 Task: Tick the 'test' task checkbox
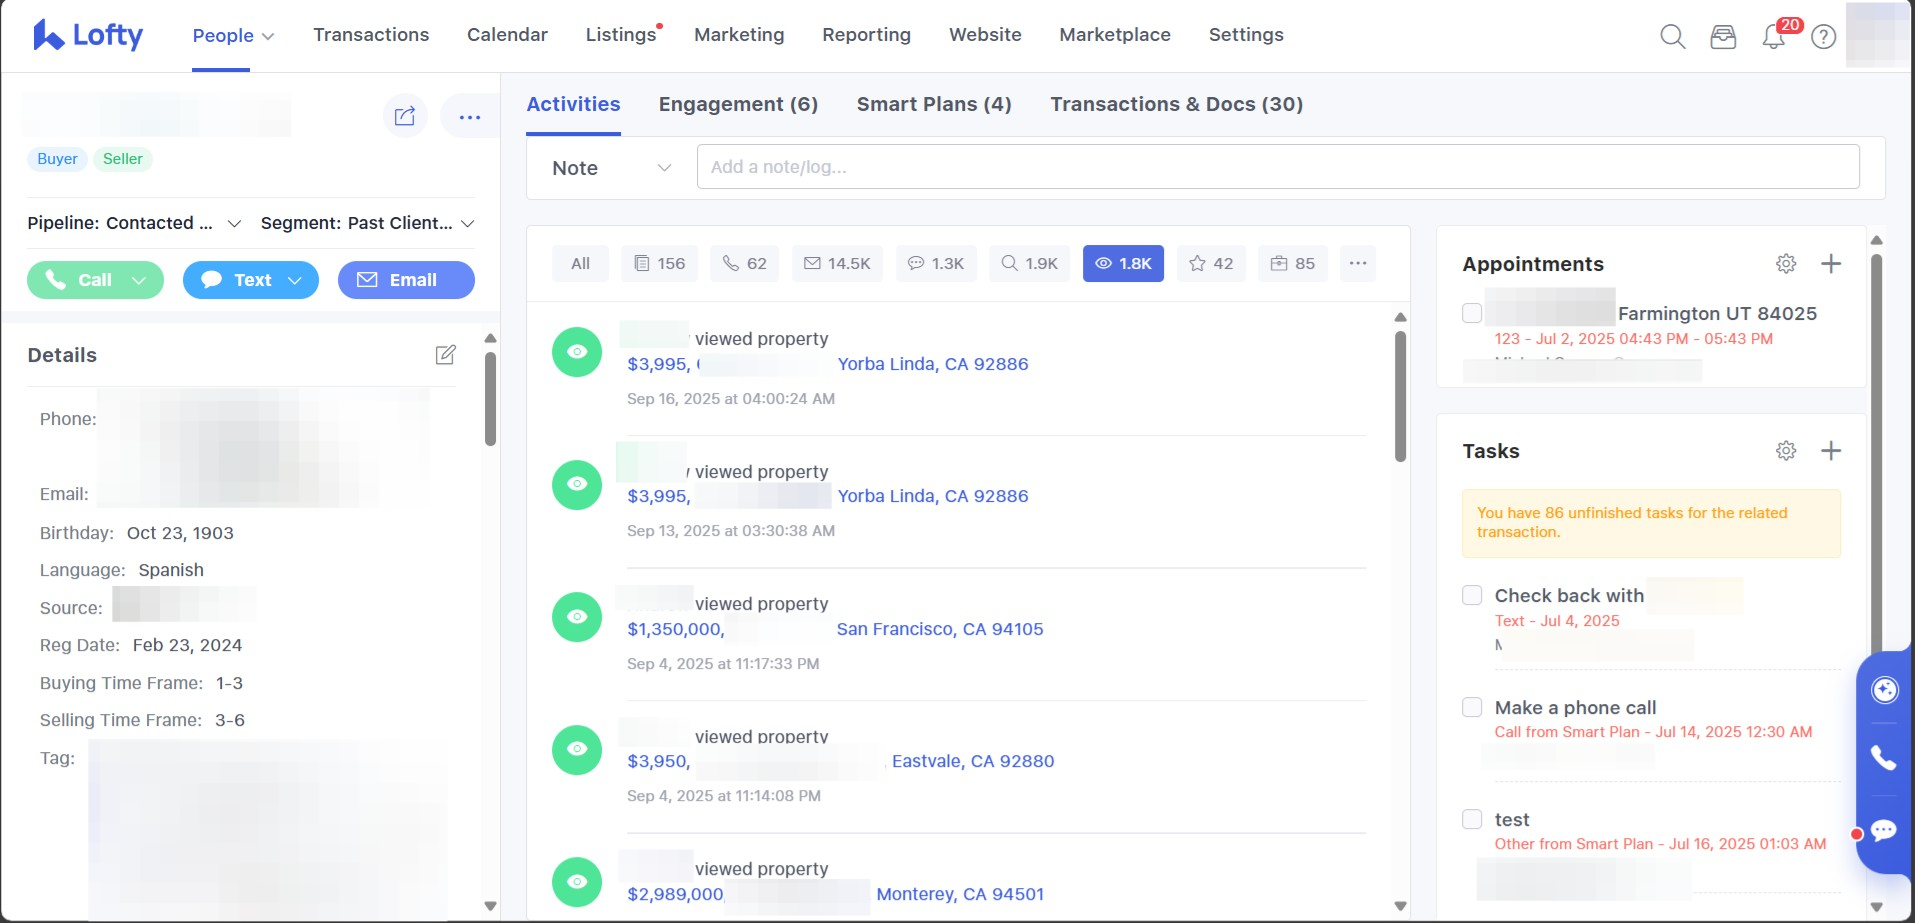1472,820
